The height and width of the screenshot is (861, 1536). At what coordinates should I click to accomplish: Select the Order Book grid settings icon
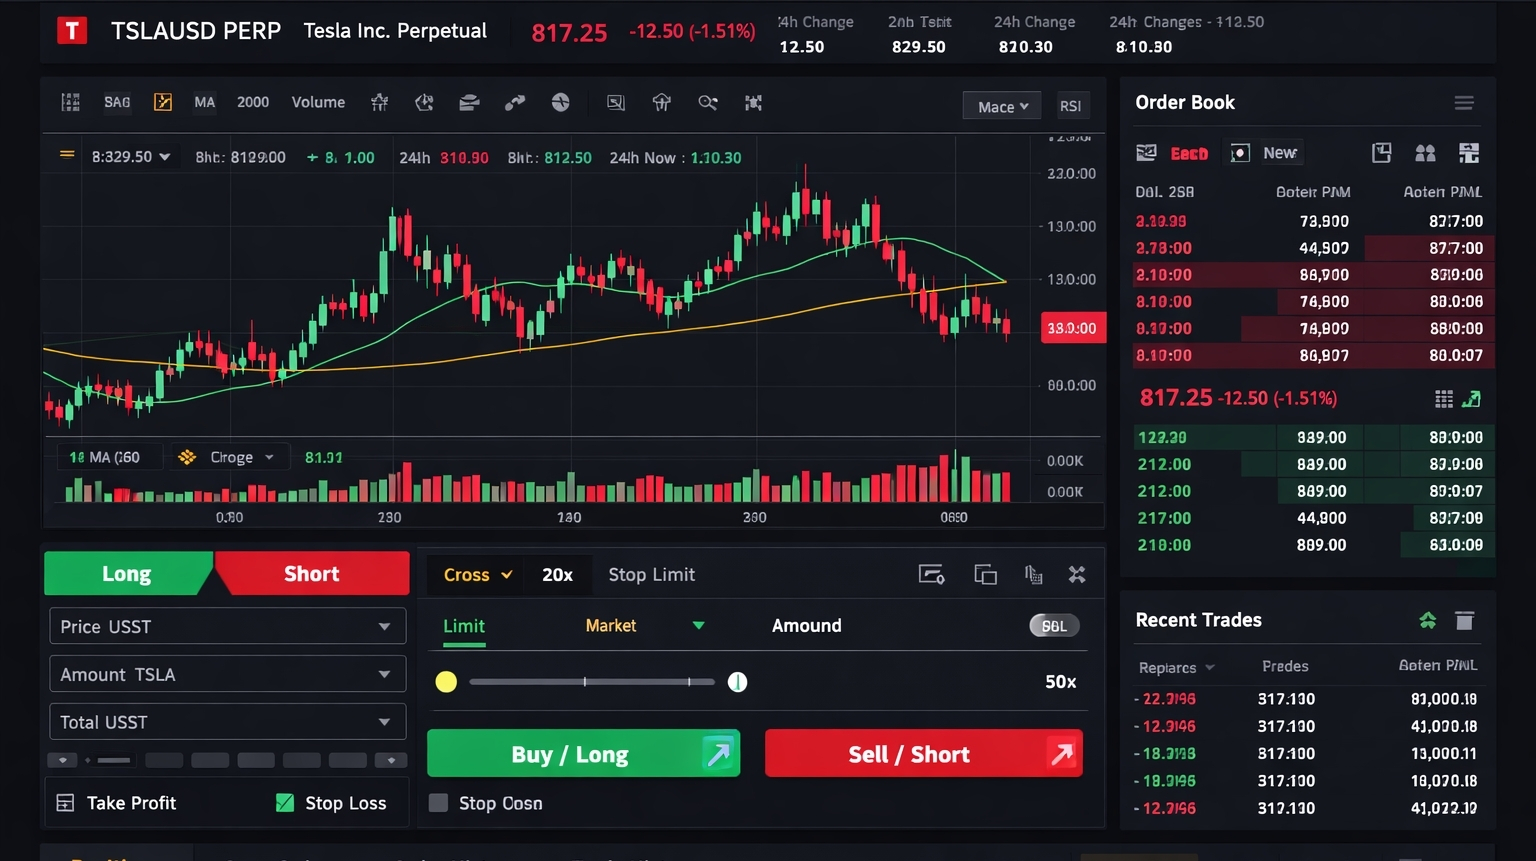click(1469, 153)
